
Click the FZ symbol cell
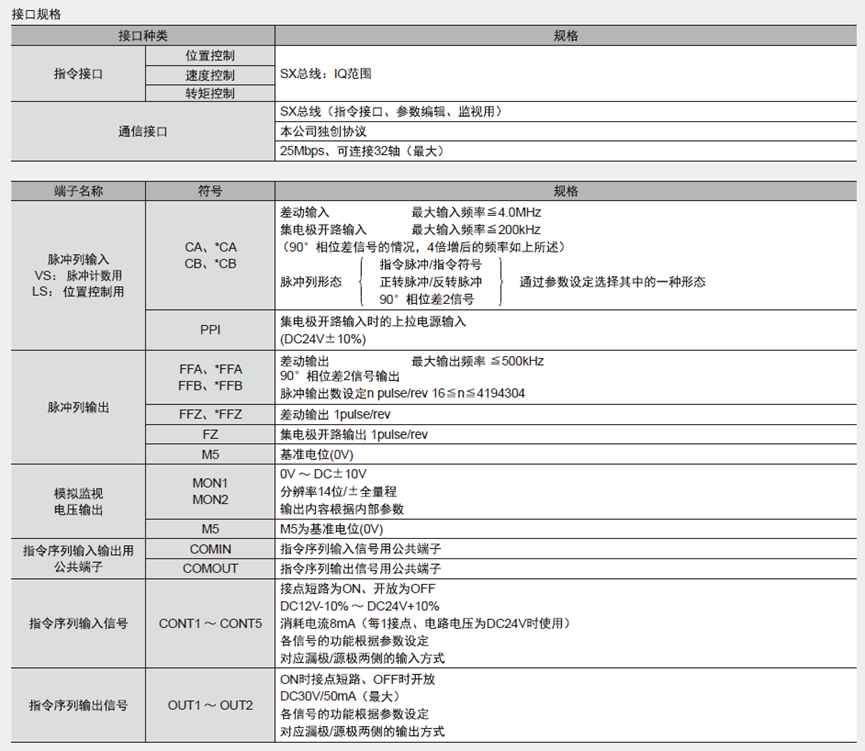210,435
